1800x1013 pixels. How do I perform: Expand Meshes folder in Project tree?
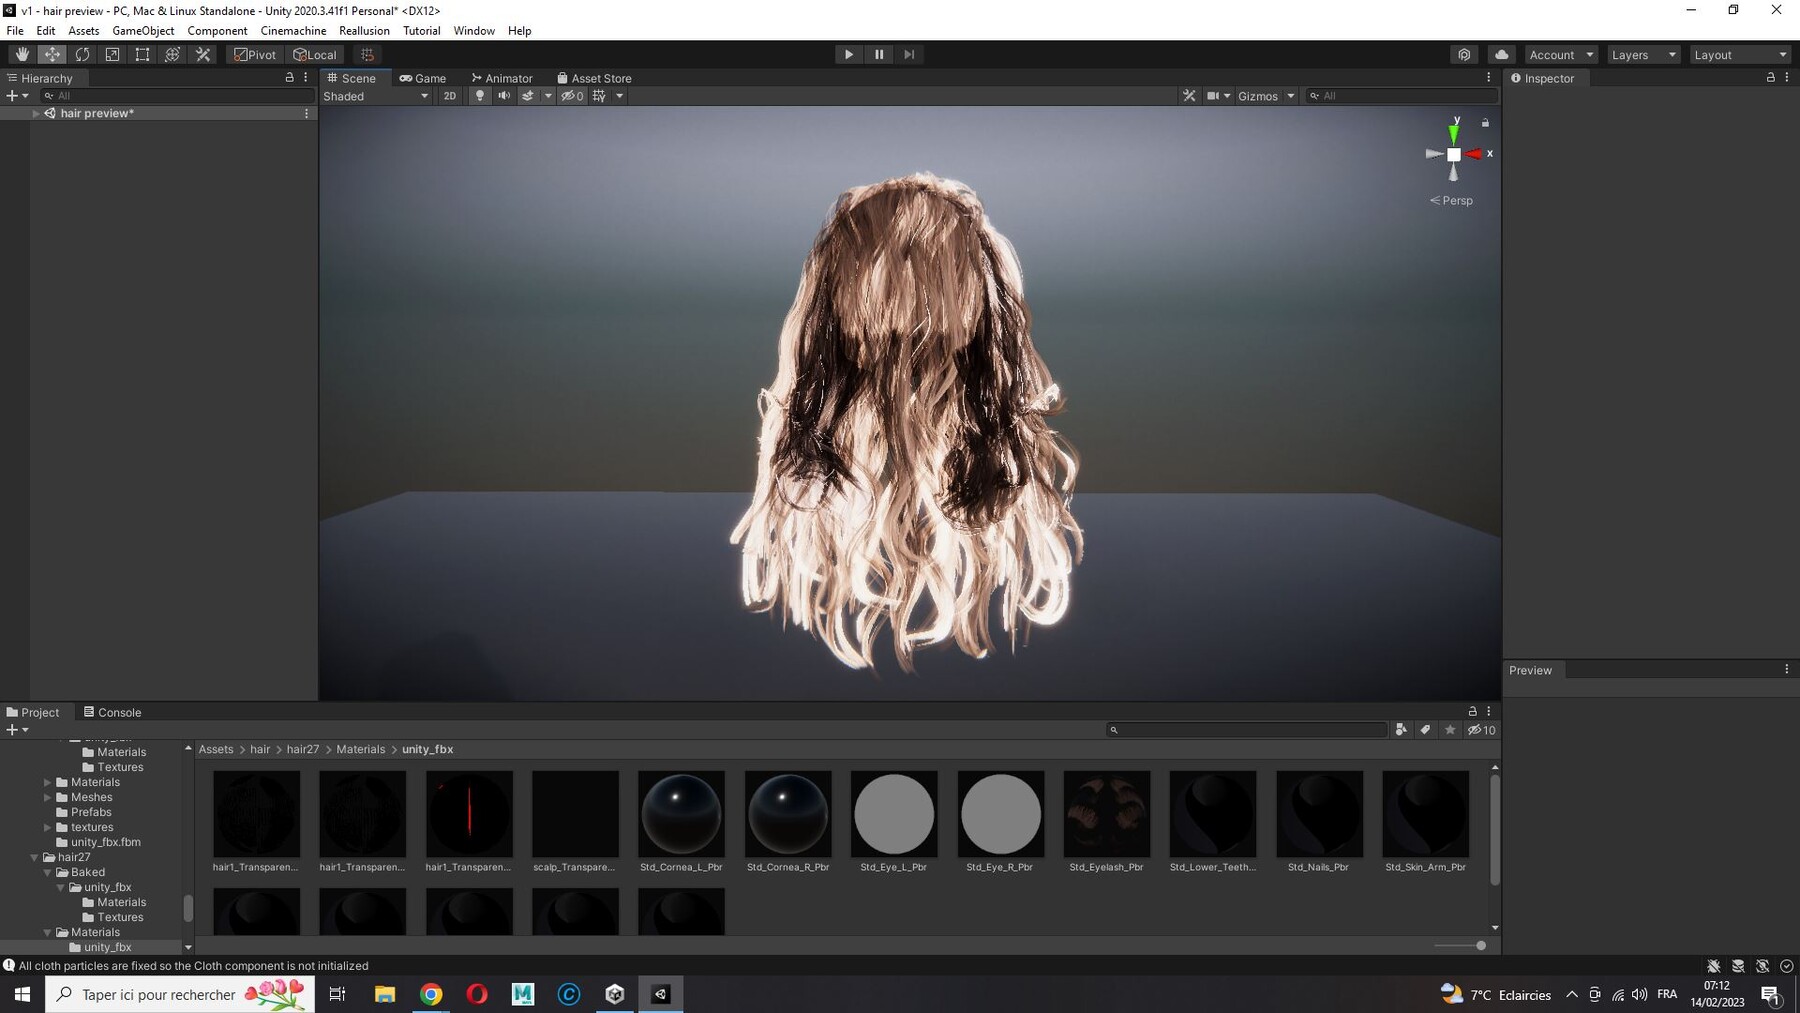47,797
